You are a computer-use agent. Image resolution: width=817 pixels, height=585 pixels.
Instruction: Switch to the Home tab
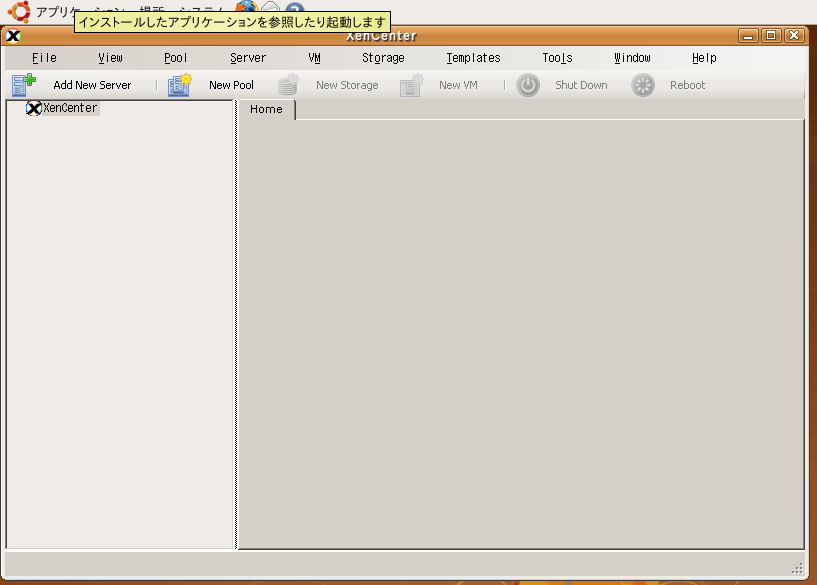(x=266, y=109)
